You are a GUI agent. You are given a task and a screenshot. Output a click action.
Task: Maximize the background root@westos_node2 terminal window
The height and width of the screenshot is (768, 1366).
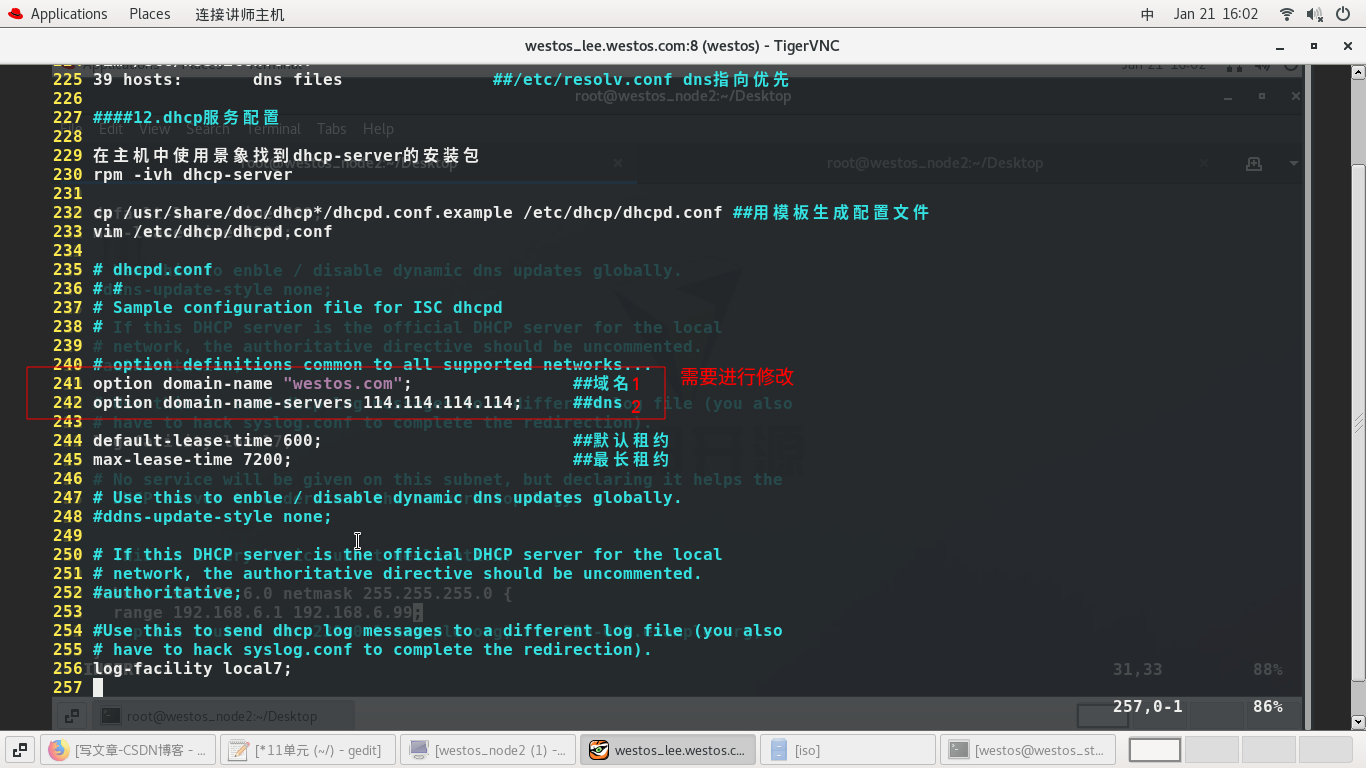(x=1262, y=97)
